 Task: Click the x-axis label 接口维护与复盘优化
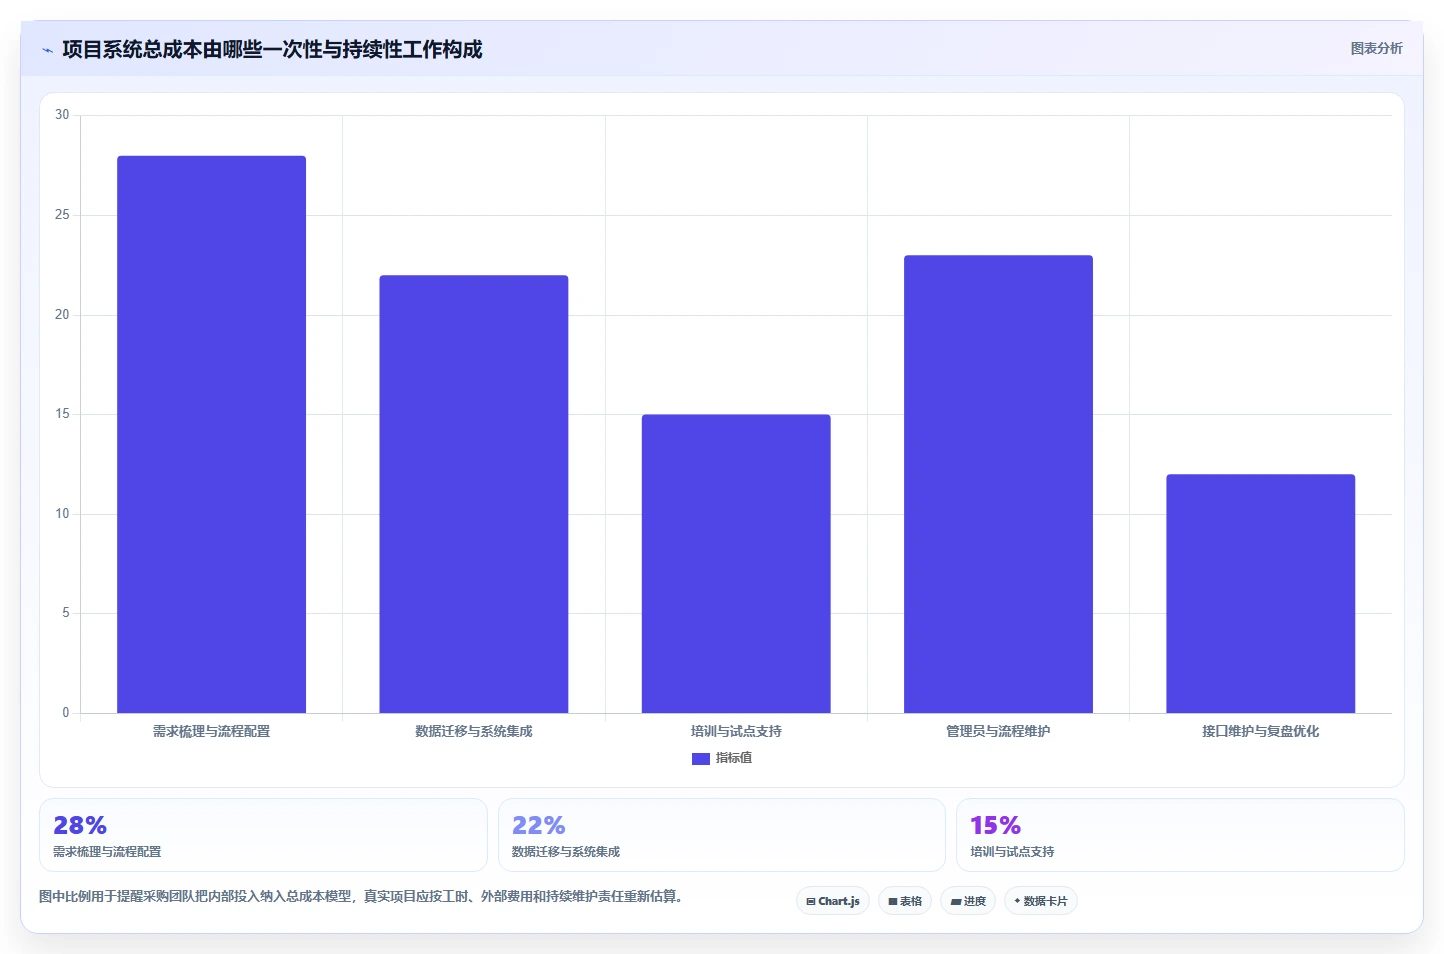coord(1260,732)
